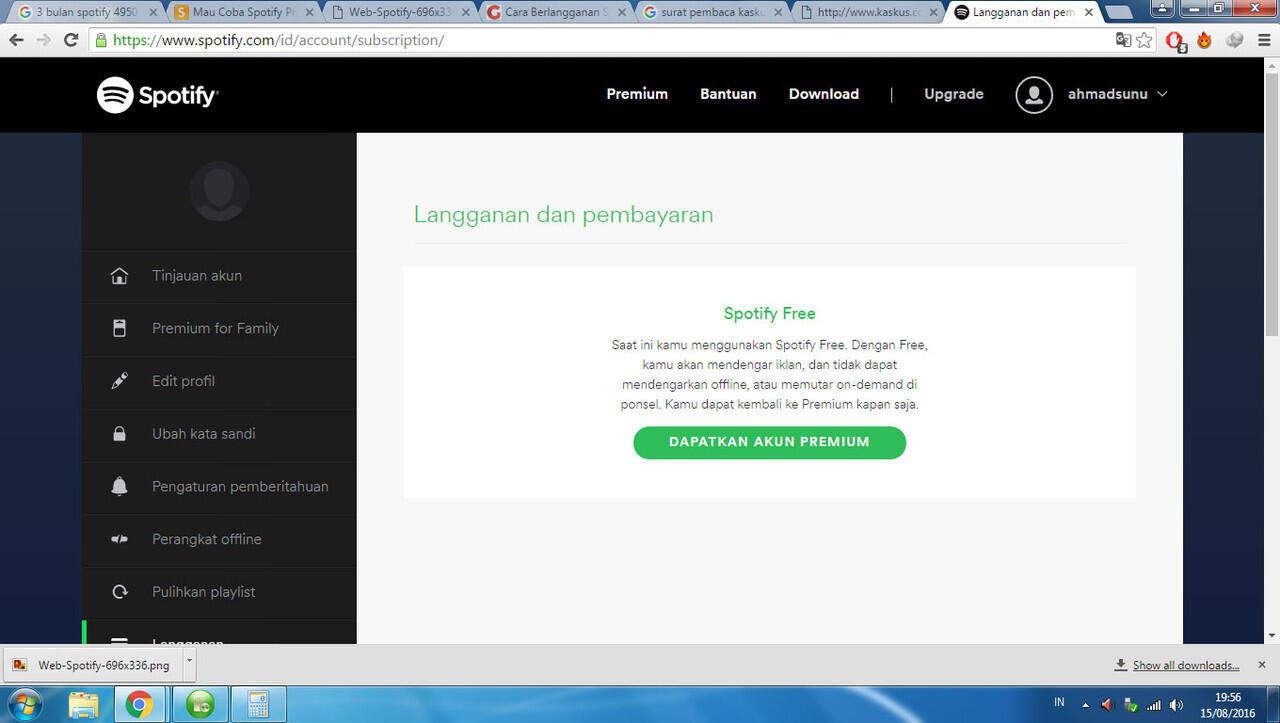Open the ahmadsunu profile avatar icon
Viewport: 1280px width, 723px height.
tap(1034, 94)
